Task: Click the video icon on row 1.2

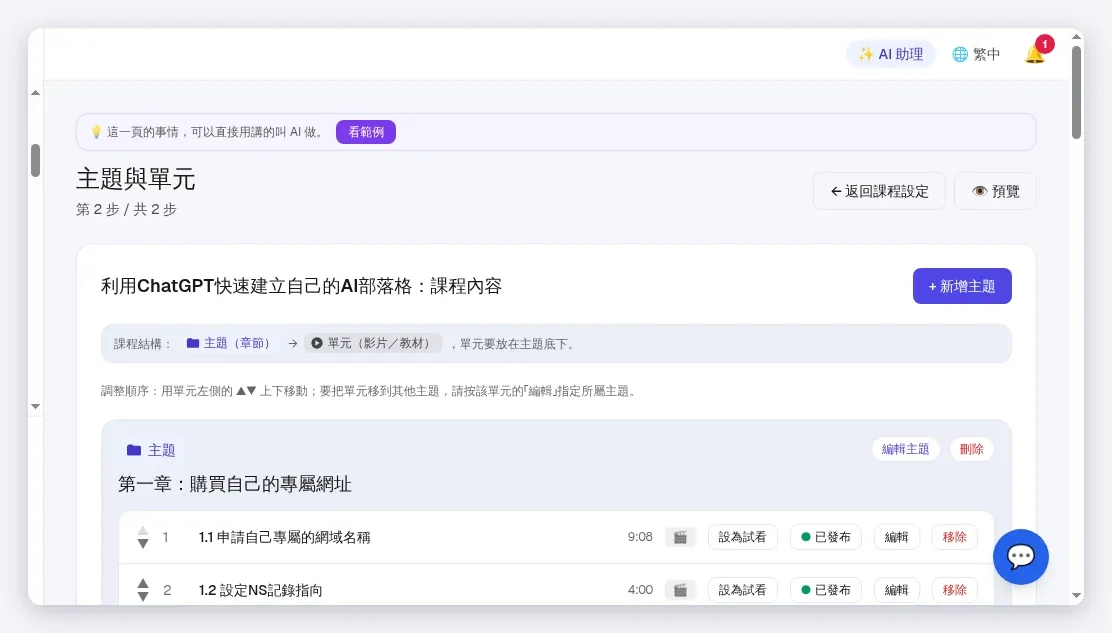Action: pos(680,590)
